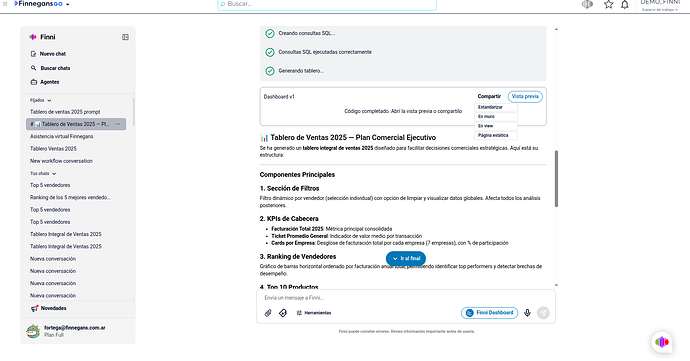Open options dots for pinned Tablero chat
Viewport: 690px width, 361px height.
(x=118, y=124)
